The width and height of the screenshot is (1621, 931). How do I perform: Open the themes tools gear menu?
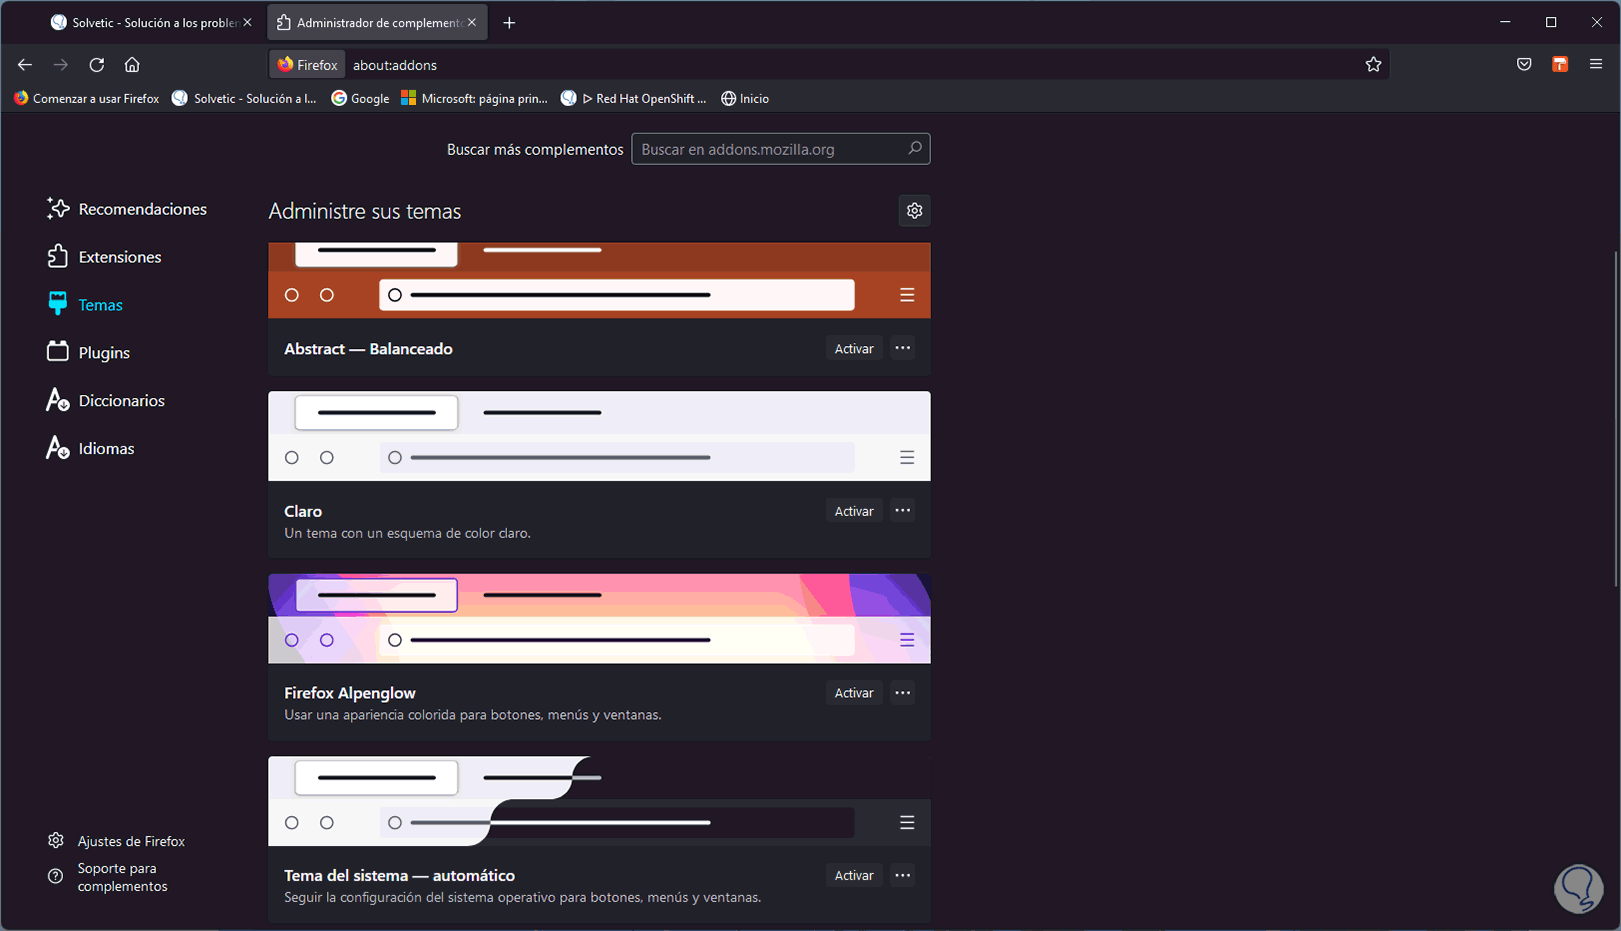pyautogui.click(x=914, y=211)
